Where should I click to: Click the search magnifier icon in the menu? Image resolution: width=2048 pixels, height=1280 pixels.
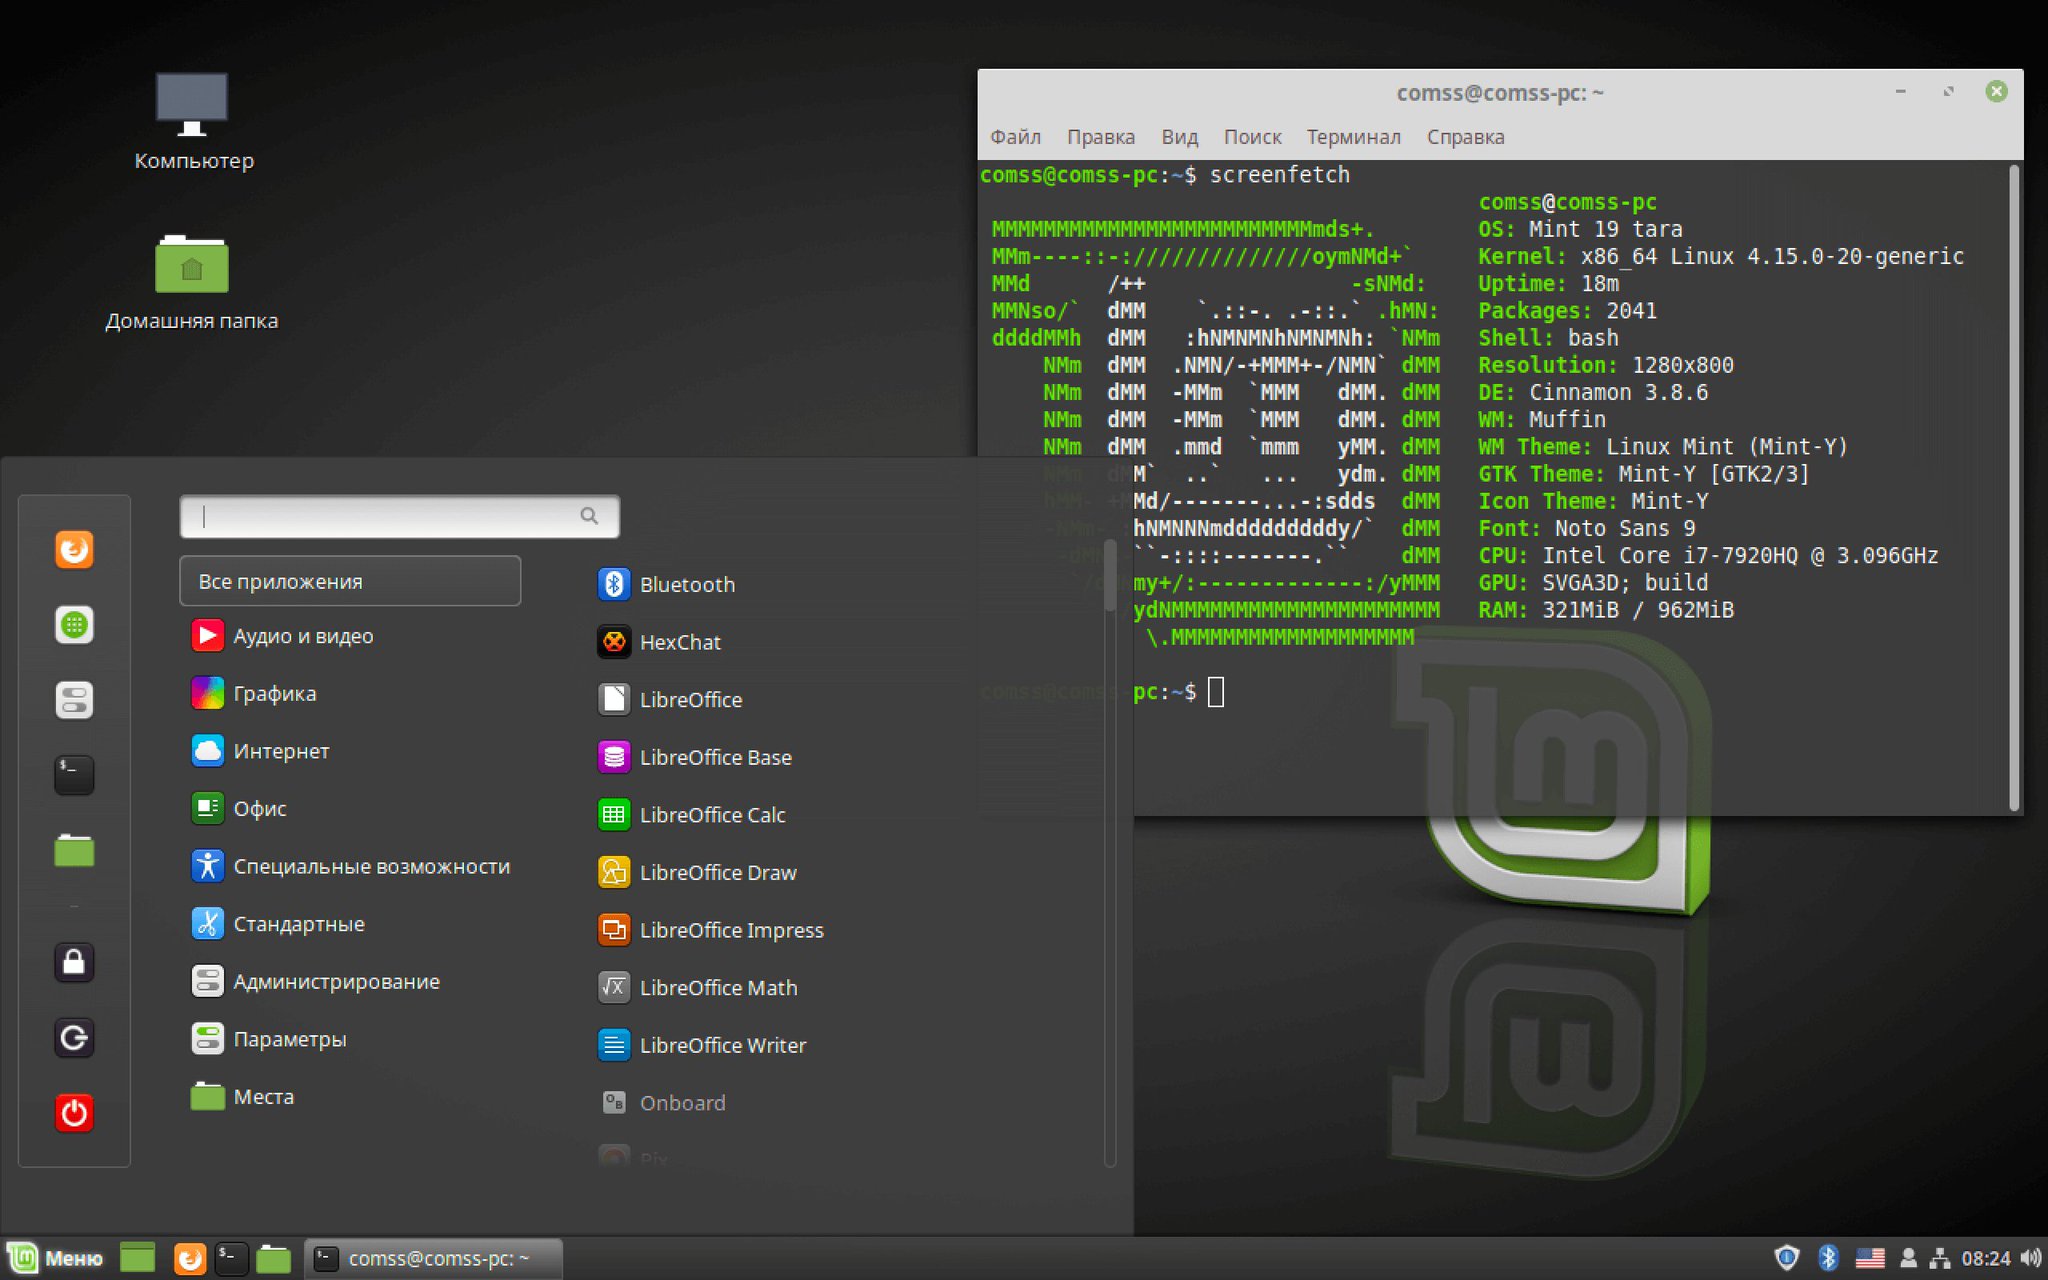[589, 516]
